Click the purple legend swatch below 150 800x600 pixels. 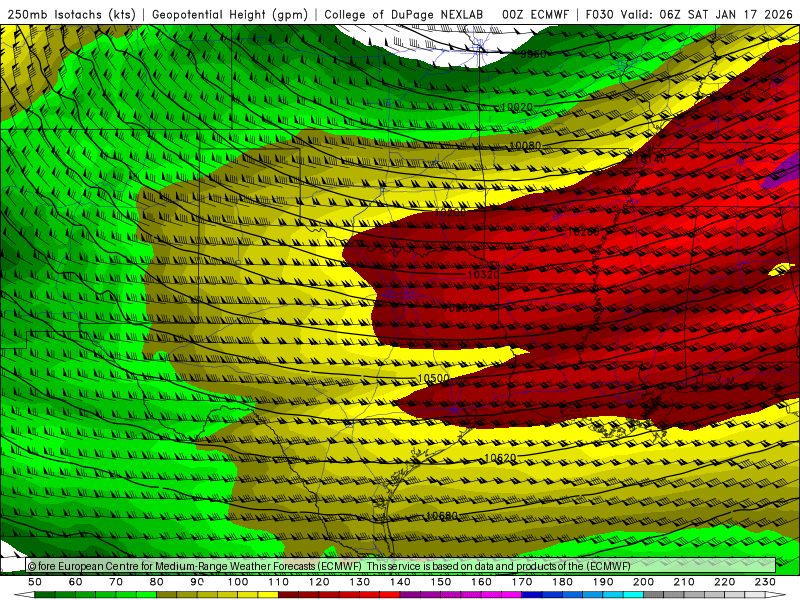[x=431, y=595]
